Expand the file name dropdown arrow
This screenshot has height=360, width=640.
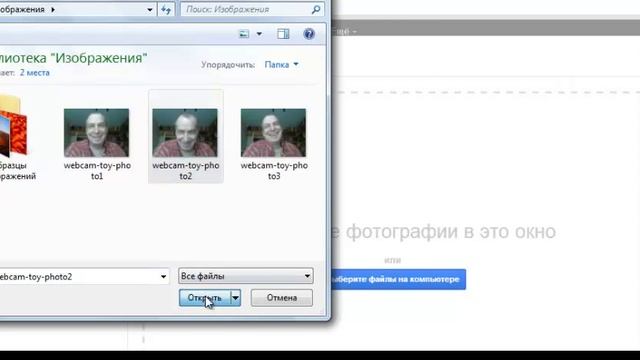pyautogui.click(x=163, y=277)
